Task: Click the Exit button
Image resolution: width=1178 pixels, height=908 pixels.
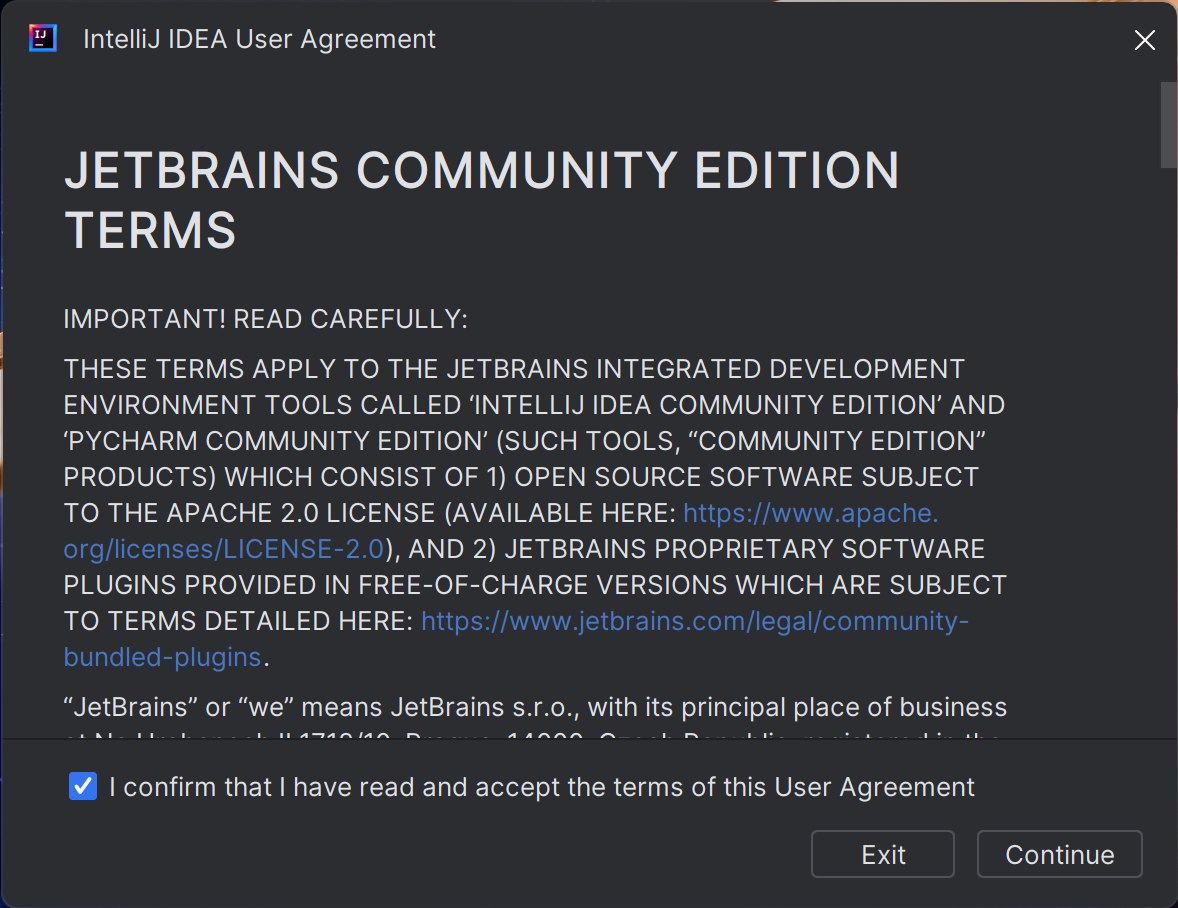Action: coord(883,854)
